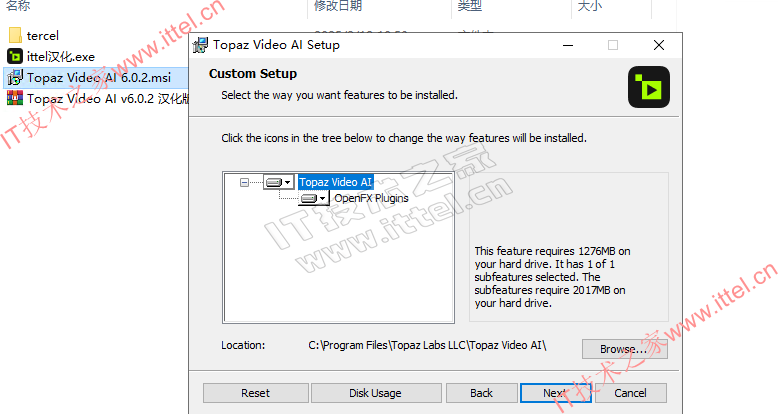778x414 pixels.
Task: Proceed with the Next button
Action: [x=556, y=393]
